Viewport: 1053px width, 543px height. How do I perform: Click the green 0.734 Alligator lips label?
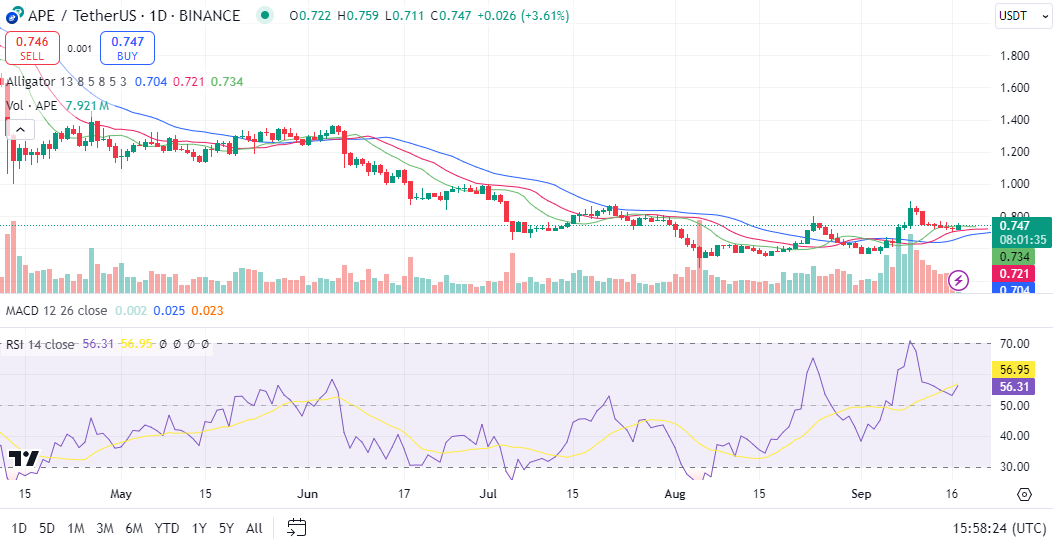tap(1013, 256)
